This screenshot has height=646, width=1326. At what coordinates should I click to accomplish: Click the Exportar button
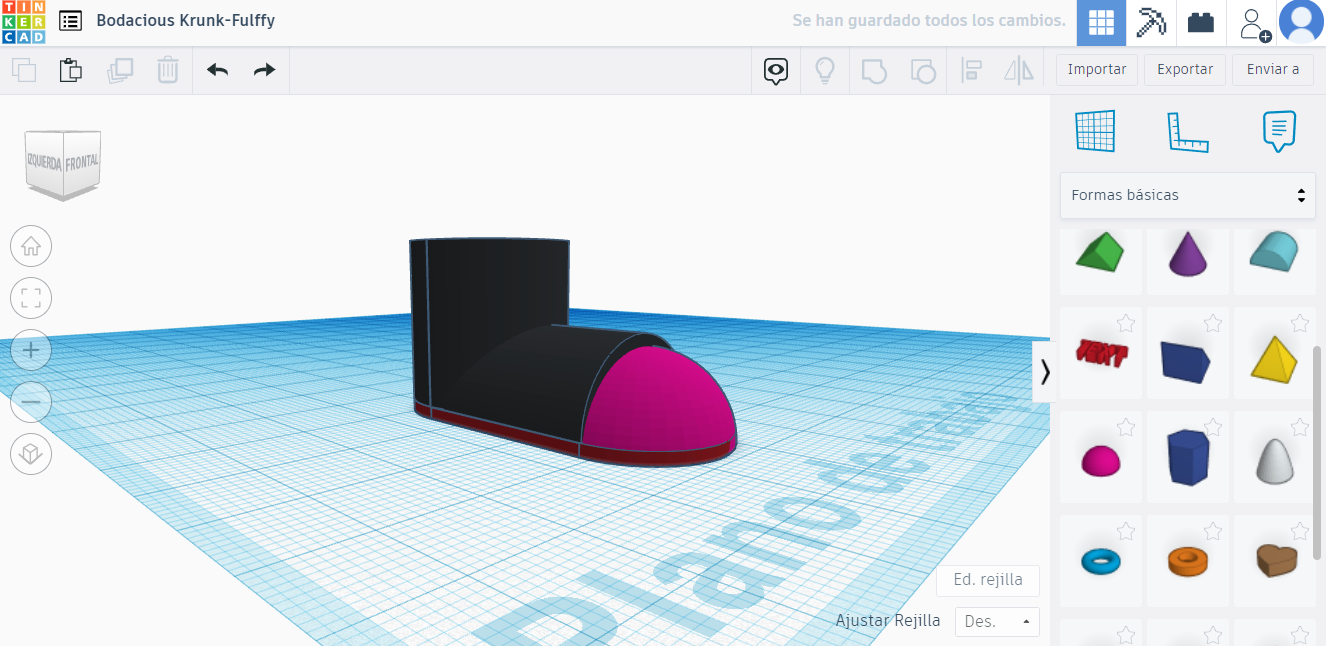click(x=1185, y=69)
